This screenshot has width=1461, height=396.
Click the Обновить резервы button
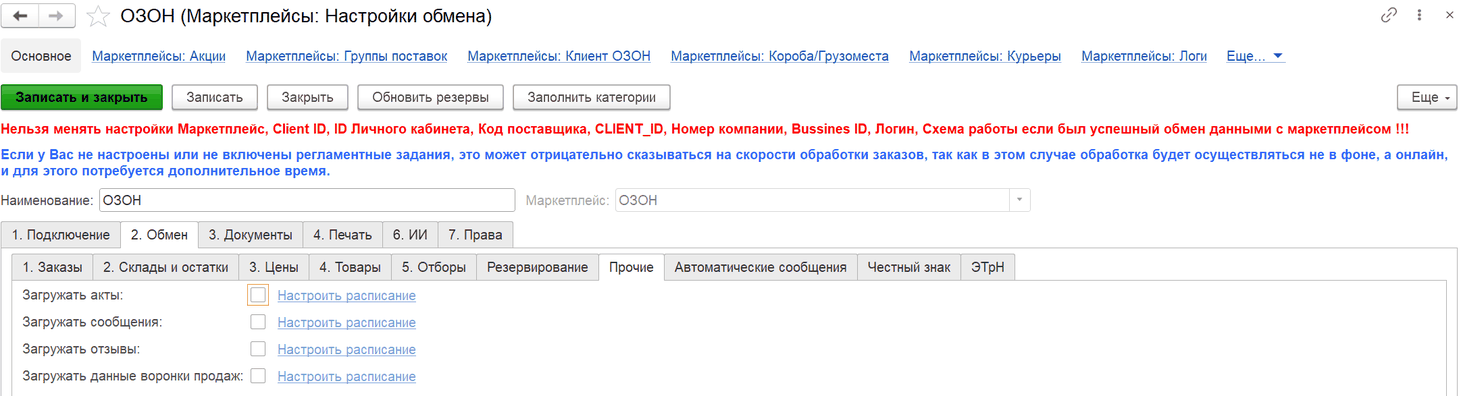pyautogui.click(x=430, y=97)
